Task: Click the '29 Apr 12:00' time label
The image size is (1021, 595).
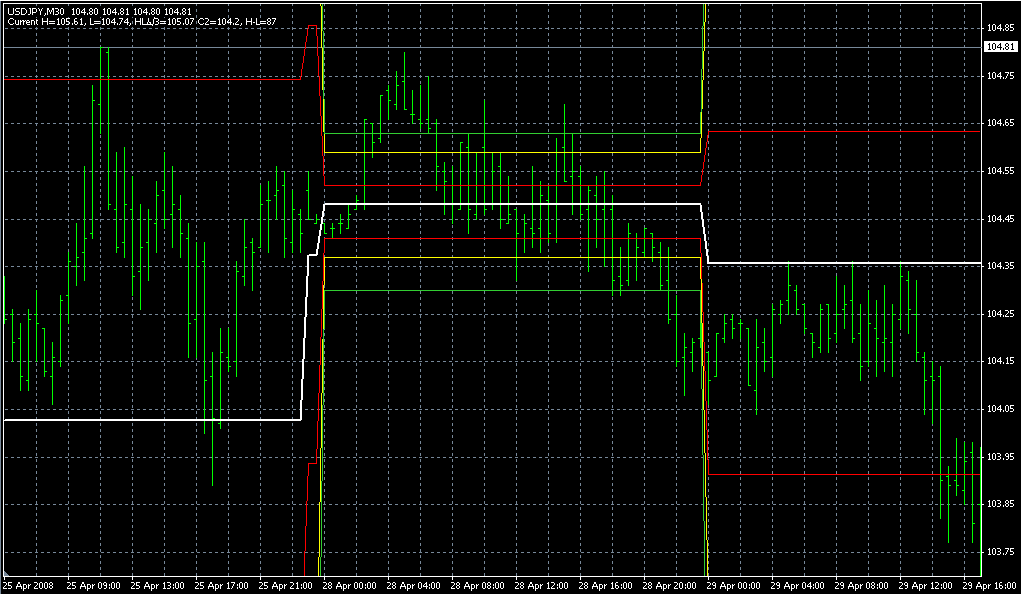Action: tap(927, 586)
